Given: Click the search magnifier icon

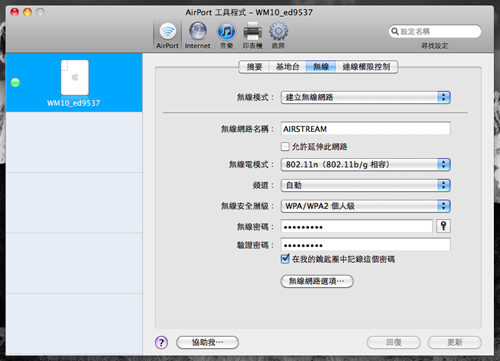Looking at the screenshot, I should [395, 31].
